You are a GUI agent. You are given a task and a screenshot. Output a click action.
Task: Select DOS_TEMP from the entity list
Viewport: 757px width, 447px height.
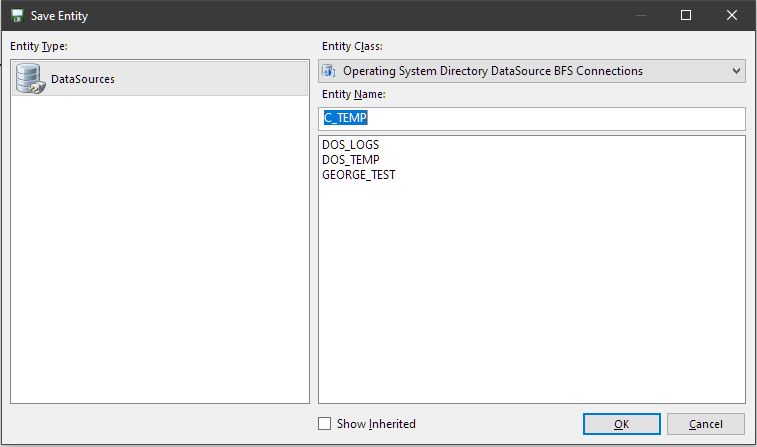pos(350,160)
